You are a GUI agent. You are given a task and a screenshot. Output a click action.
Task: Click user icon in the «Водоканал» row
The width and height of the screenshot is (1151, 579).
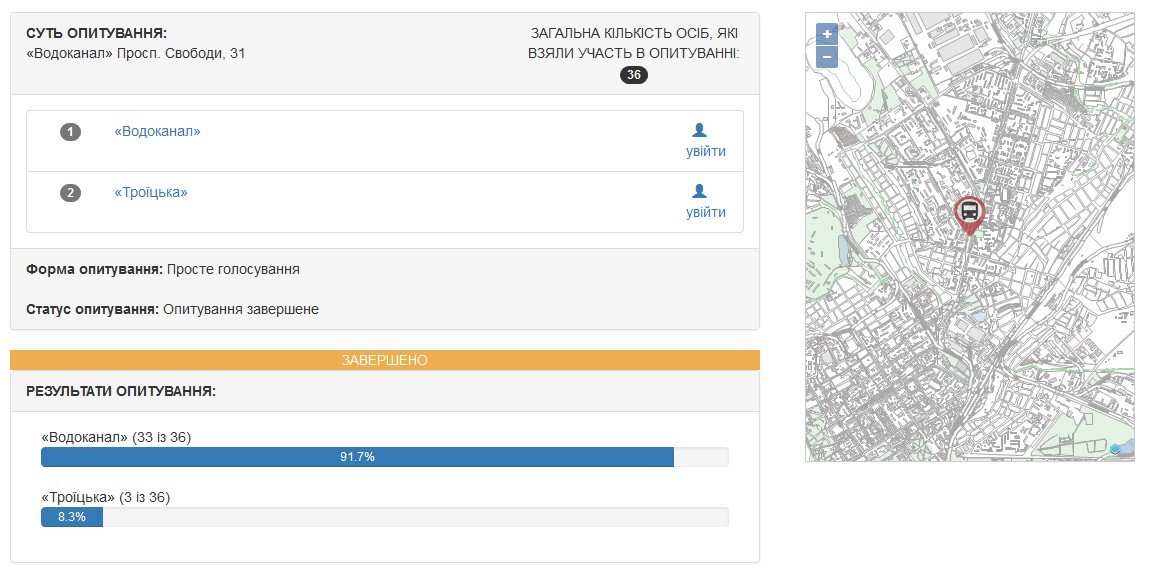699,130
